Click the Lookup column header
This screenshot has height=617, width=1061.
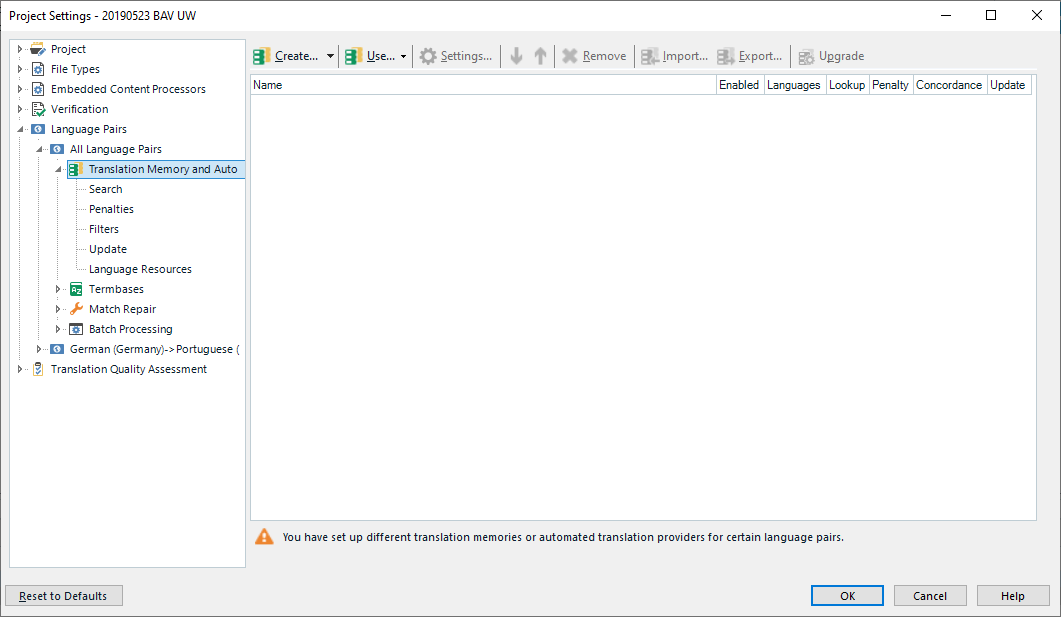[847, 85]
